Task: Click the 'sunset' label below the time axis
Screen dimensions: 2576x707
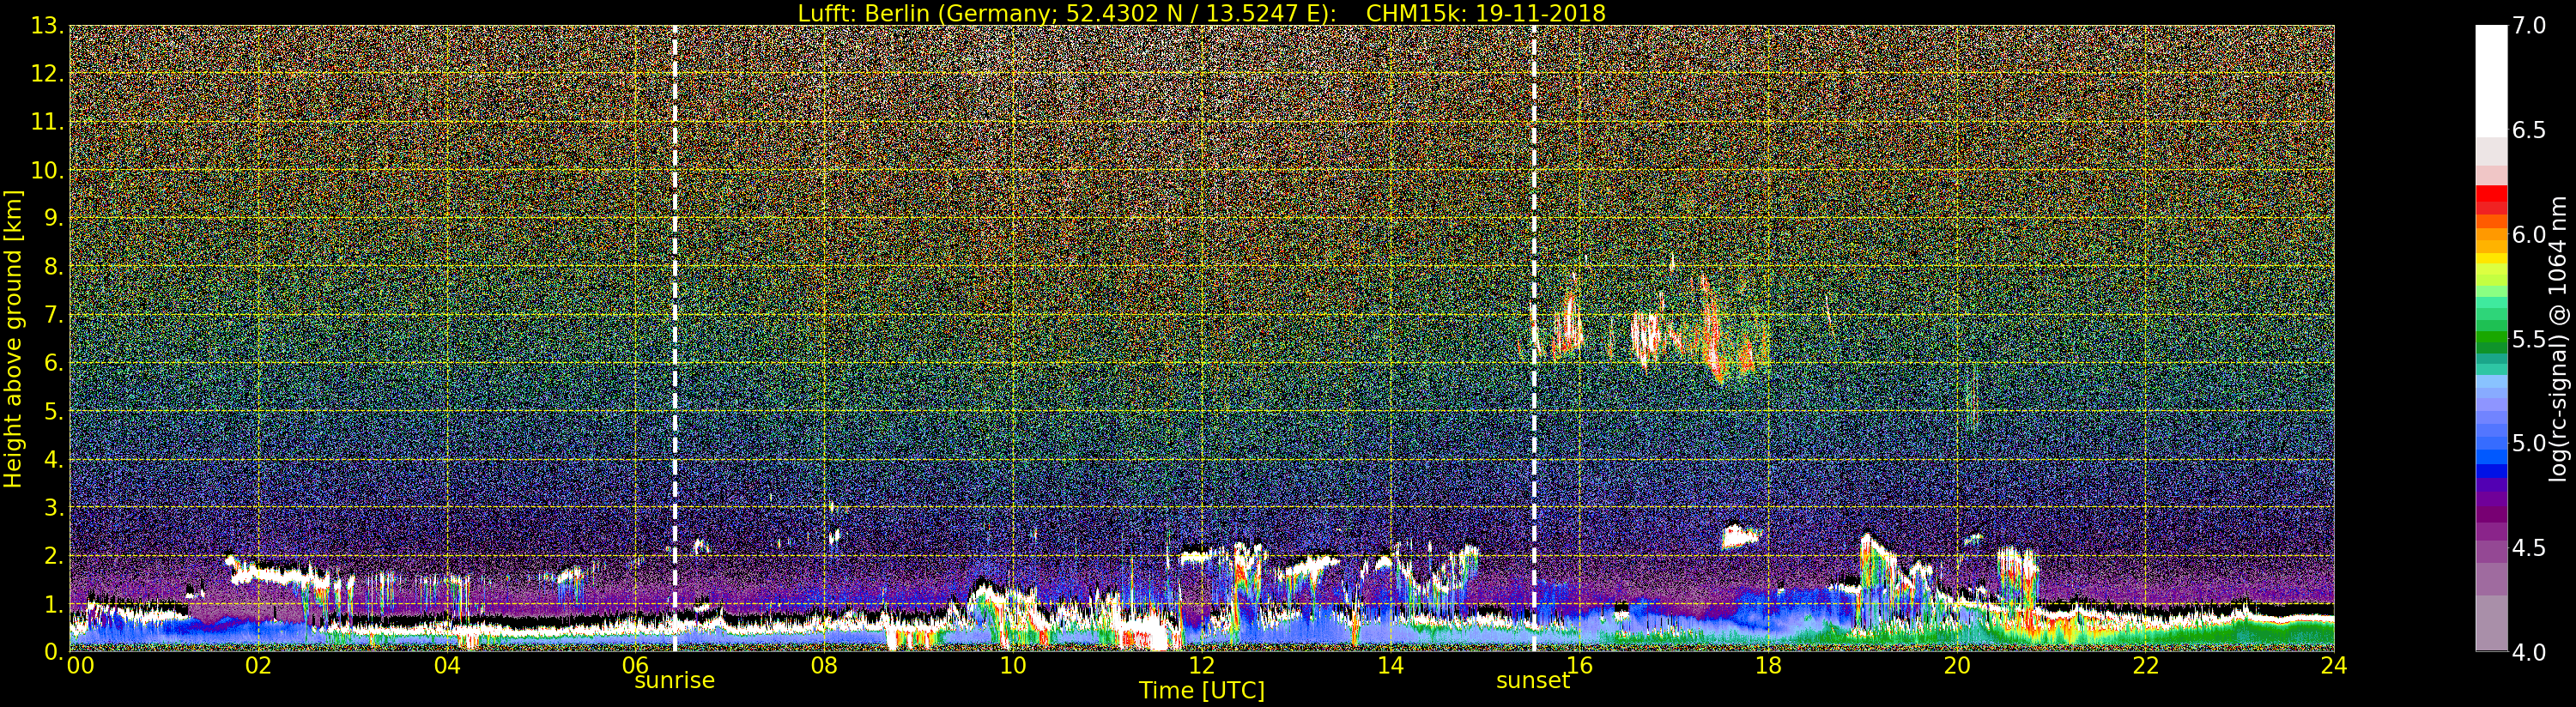Action: pos(1533,681)
